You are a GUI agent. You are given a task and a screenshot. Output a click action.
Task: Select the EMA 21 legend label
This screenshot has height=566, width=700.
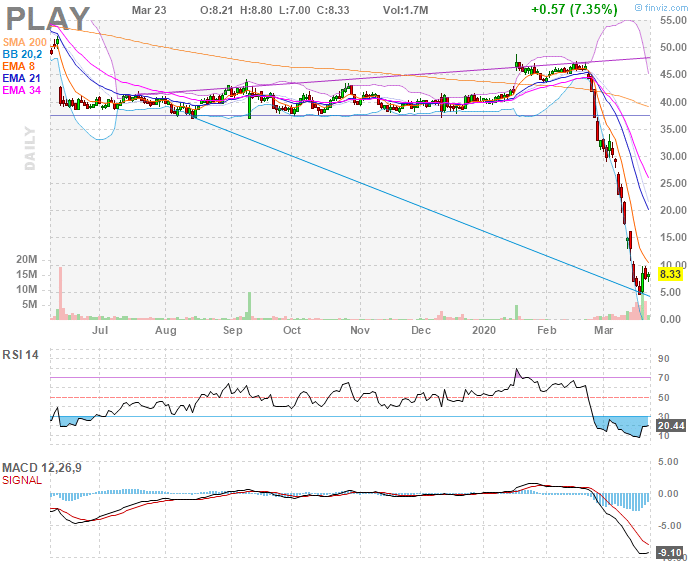point(21,78)
